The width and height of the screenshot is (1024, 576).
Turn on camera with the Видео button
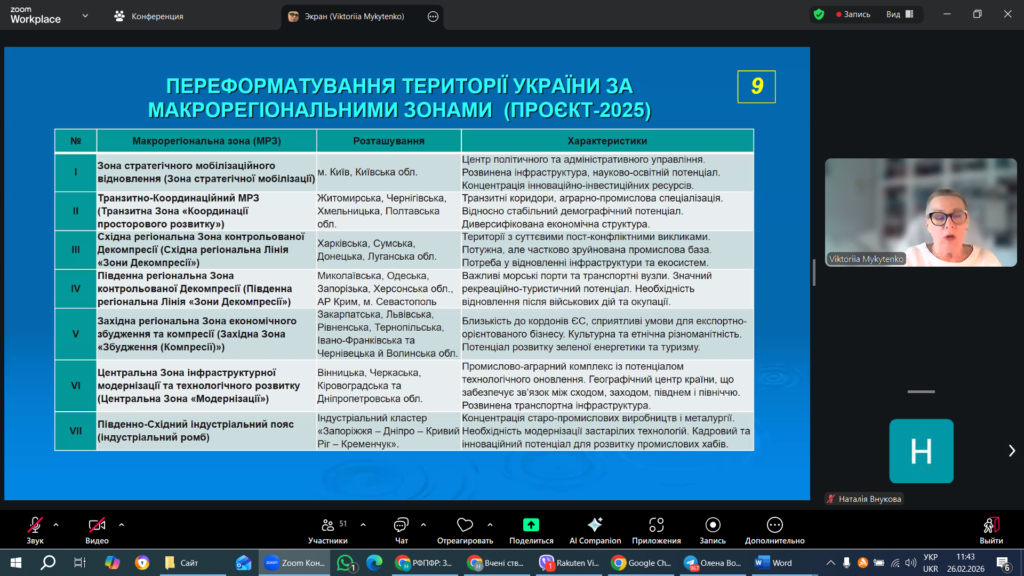tap(97, 529)
